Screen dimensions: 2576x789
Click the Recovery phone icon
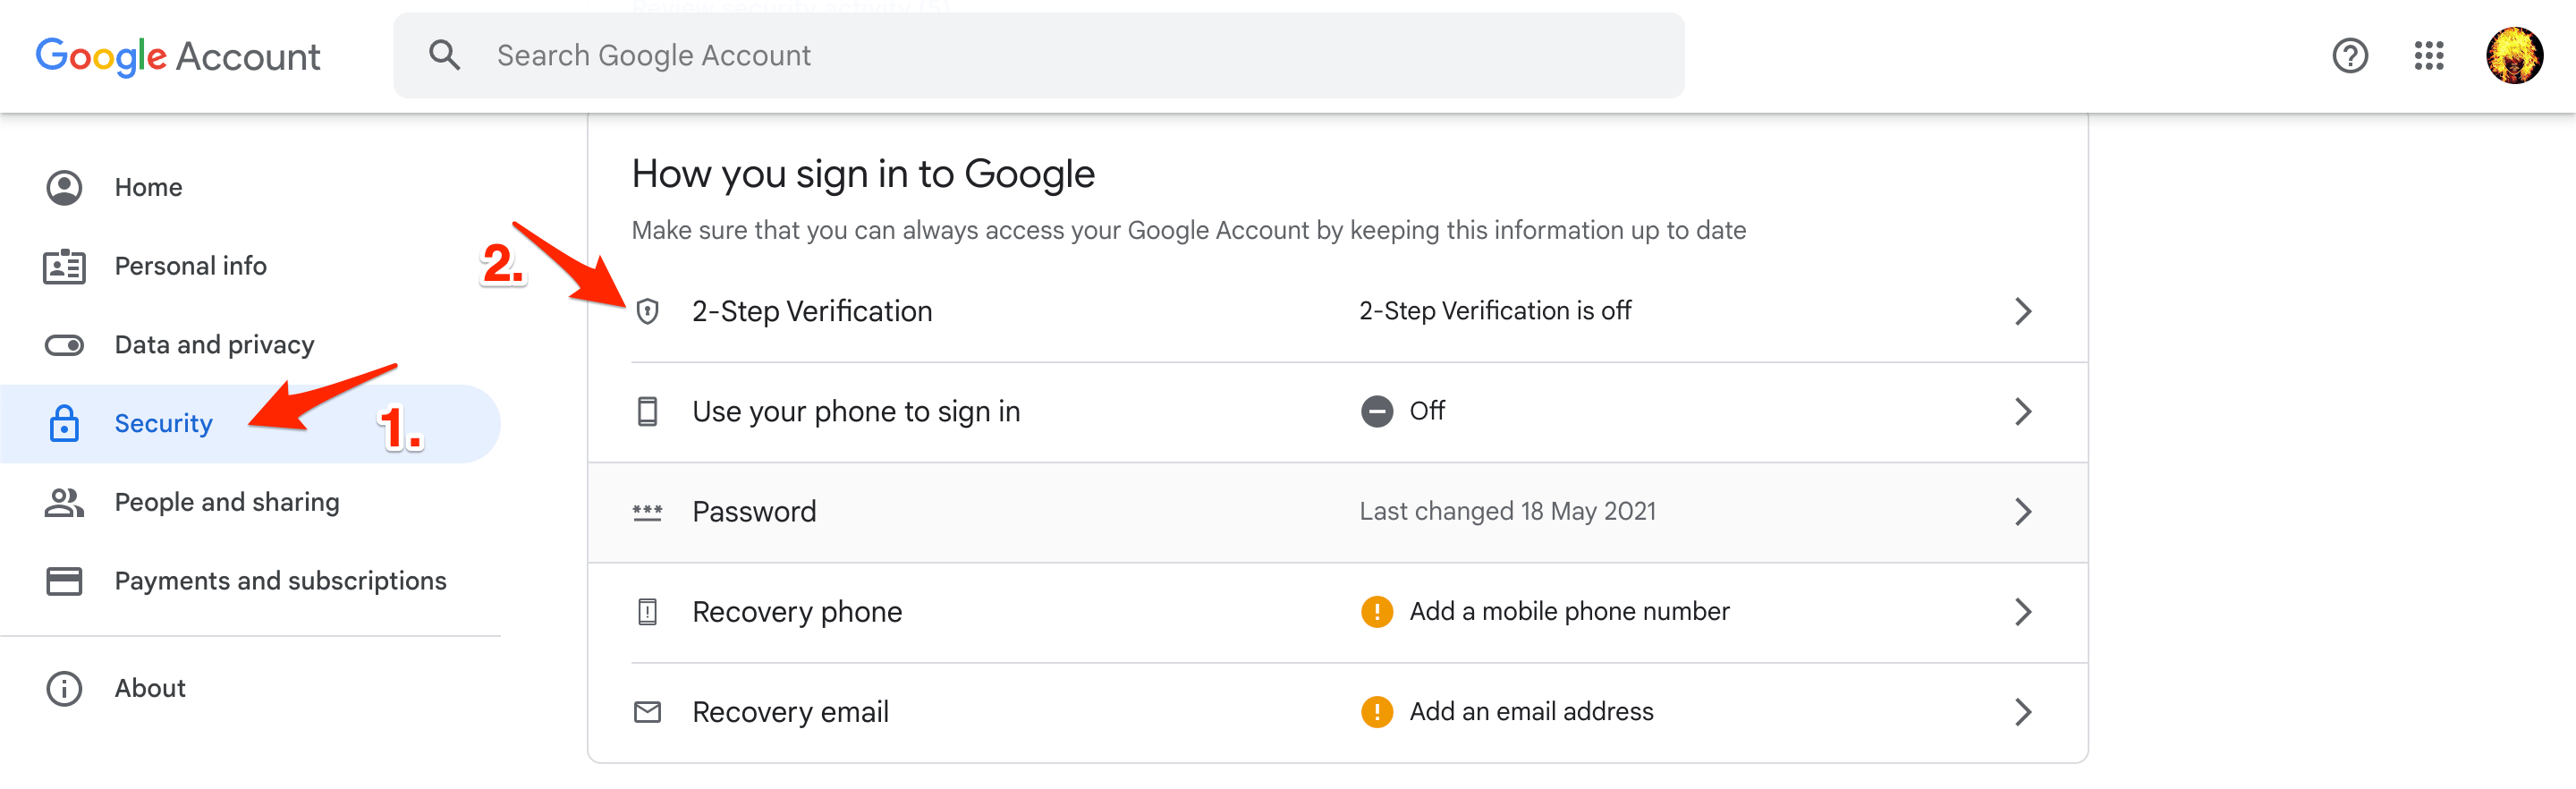647,612
